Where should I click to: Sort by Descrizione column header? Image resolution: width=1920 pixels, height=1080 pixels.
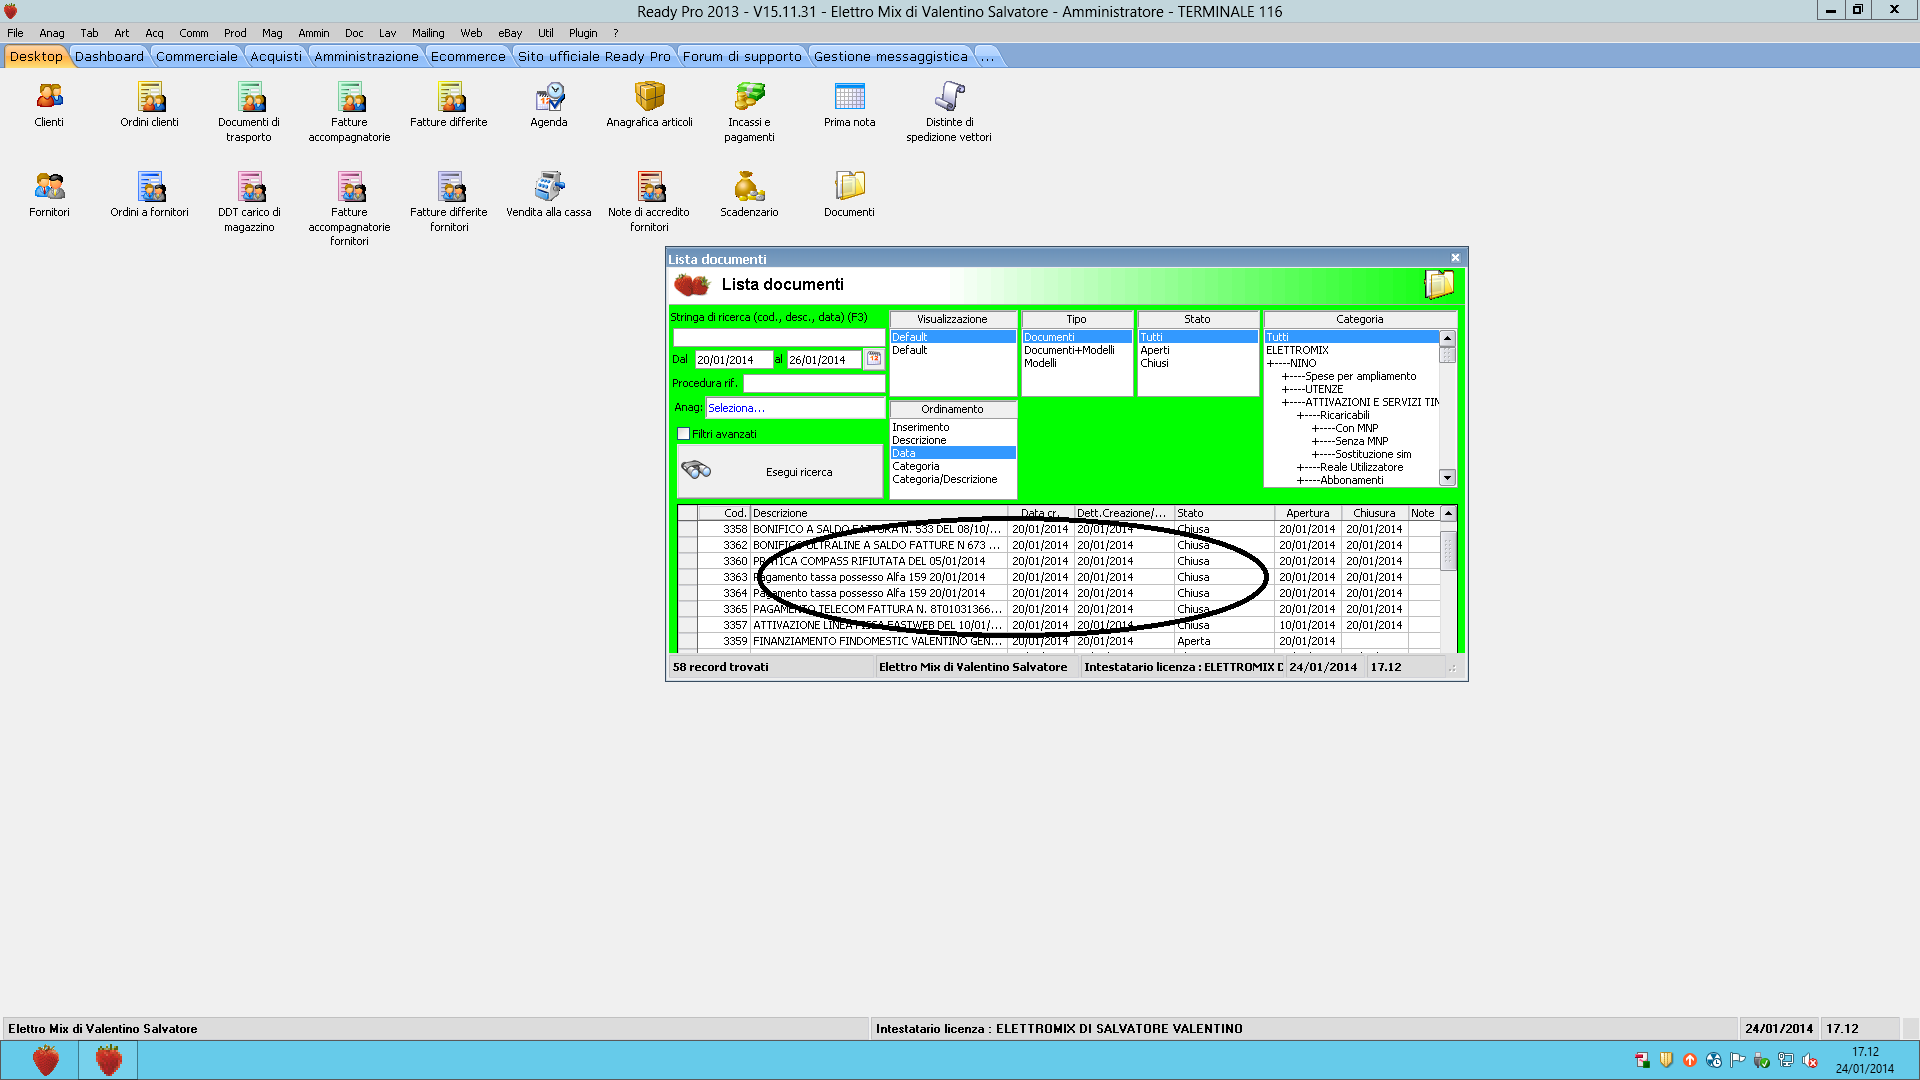877,513
